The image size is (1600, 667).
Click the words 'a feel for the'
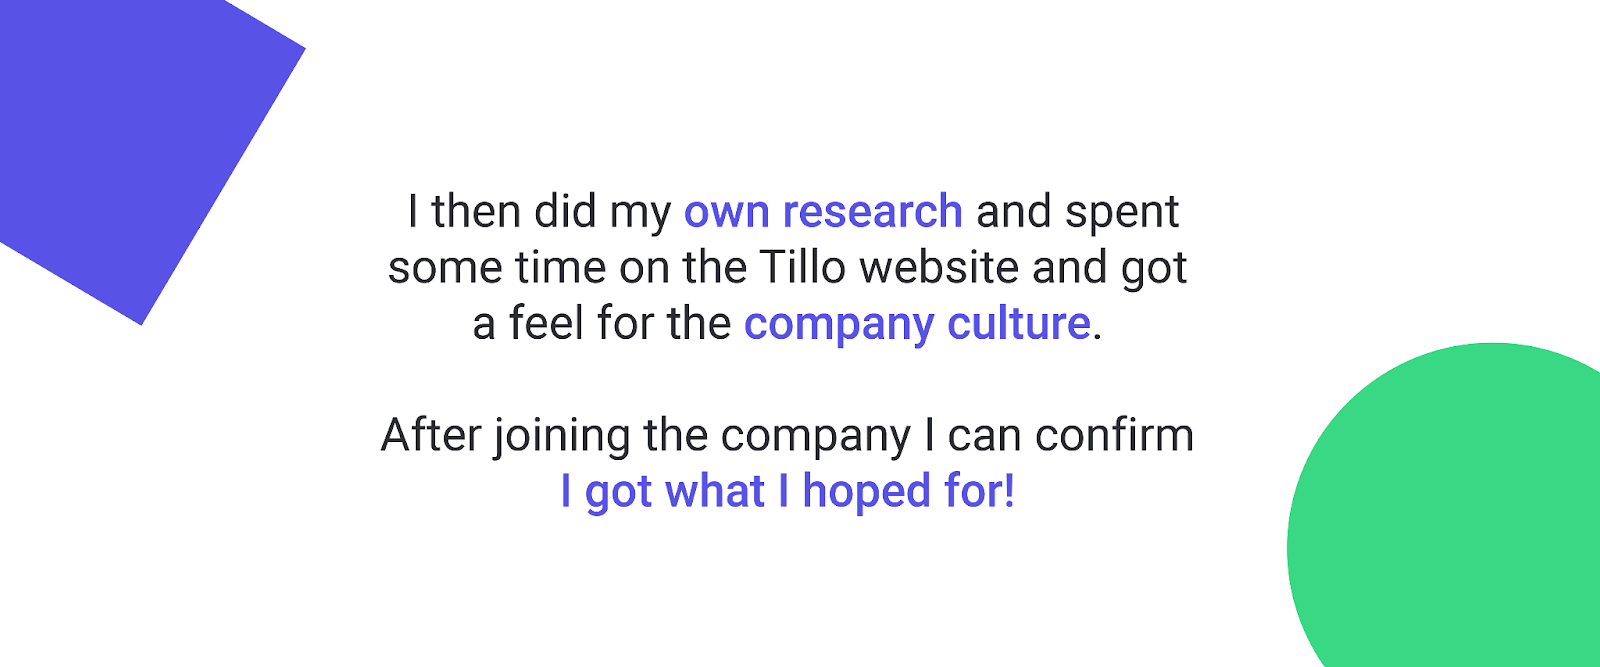(x=602, y=324)
